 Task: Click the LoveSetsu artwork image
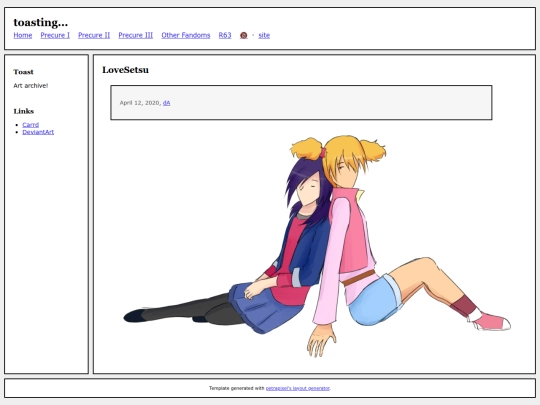point(317,246)
